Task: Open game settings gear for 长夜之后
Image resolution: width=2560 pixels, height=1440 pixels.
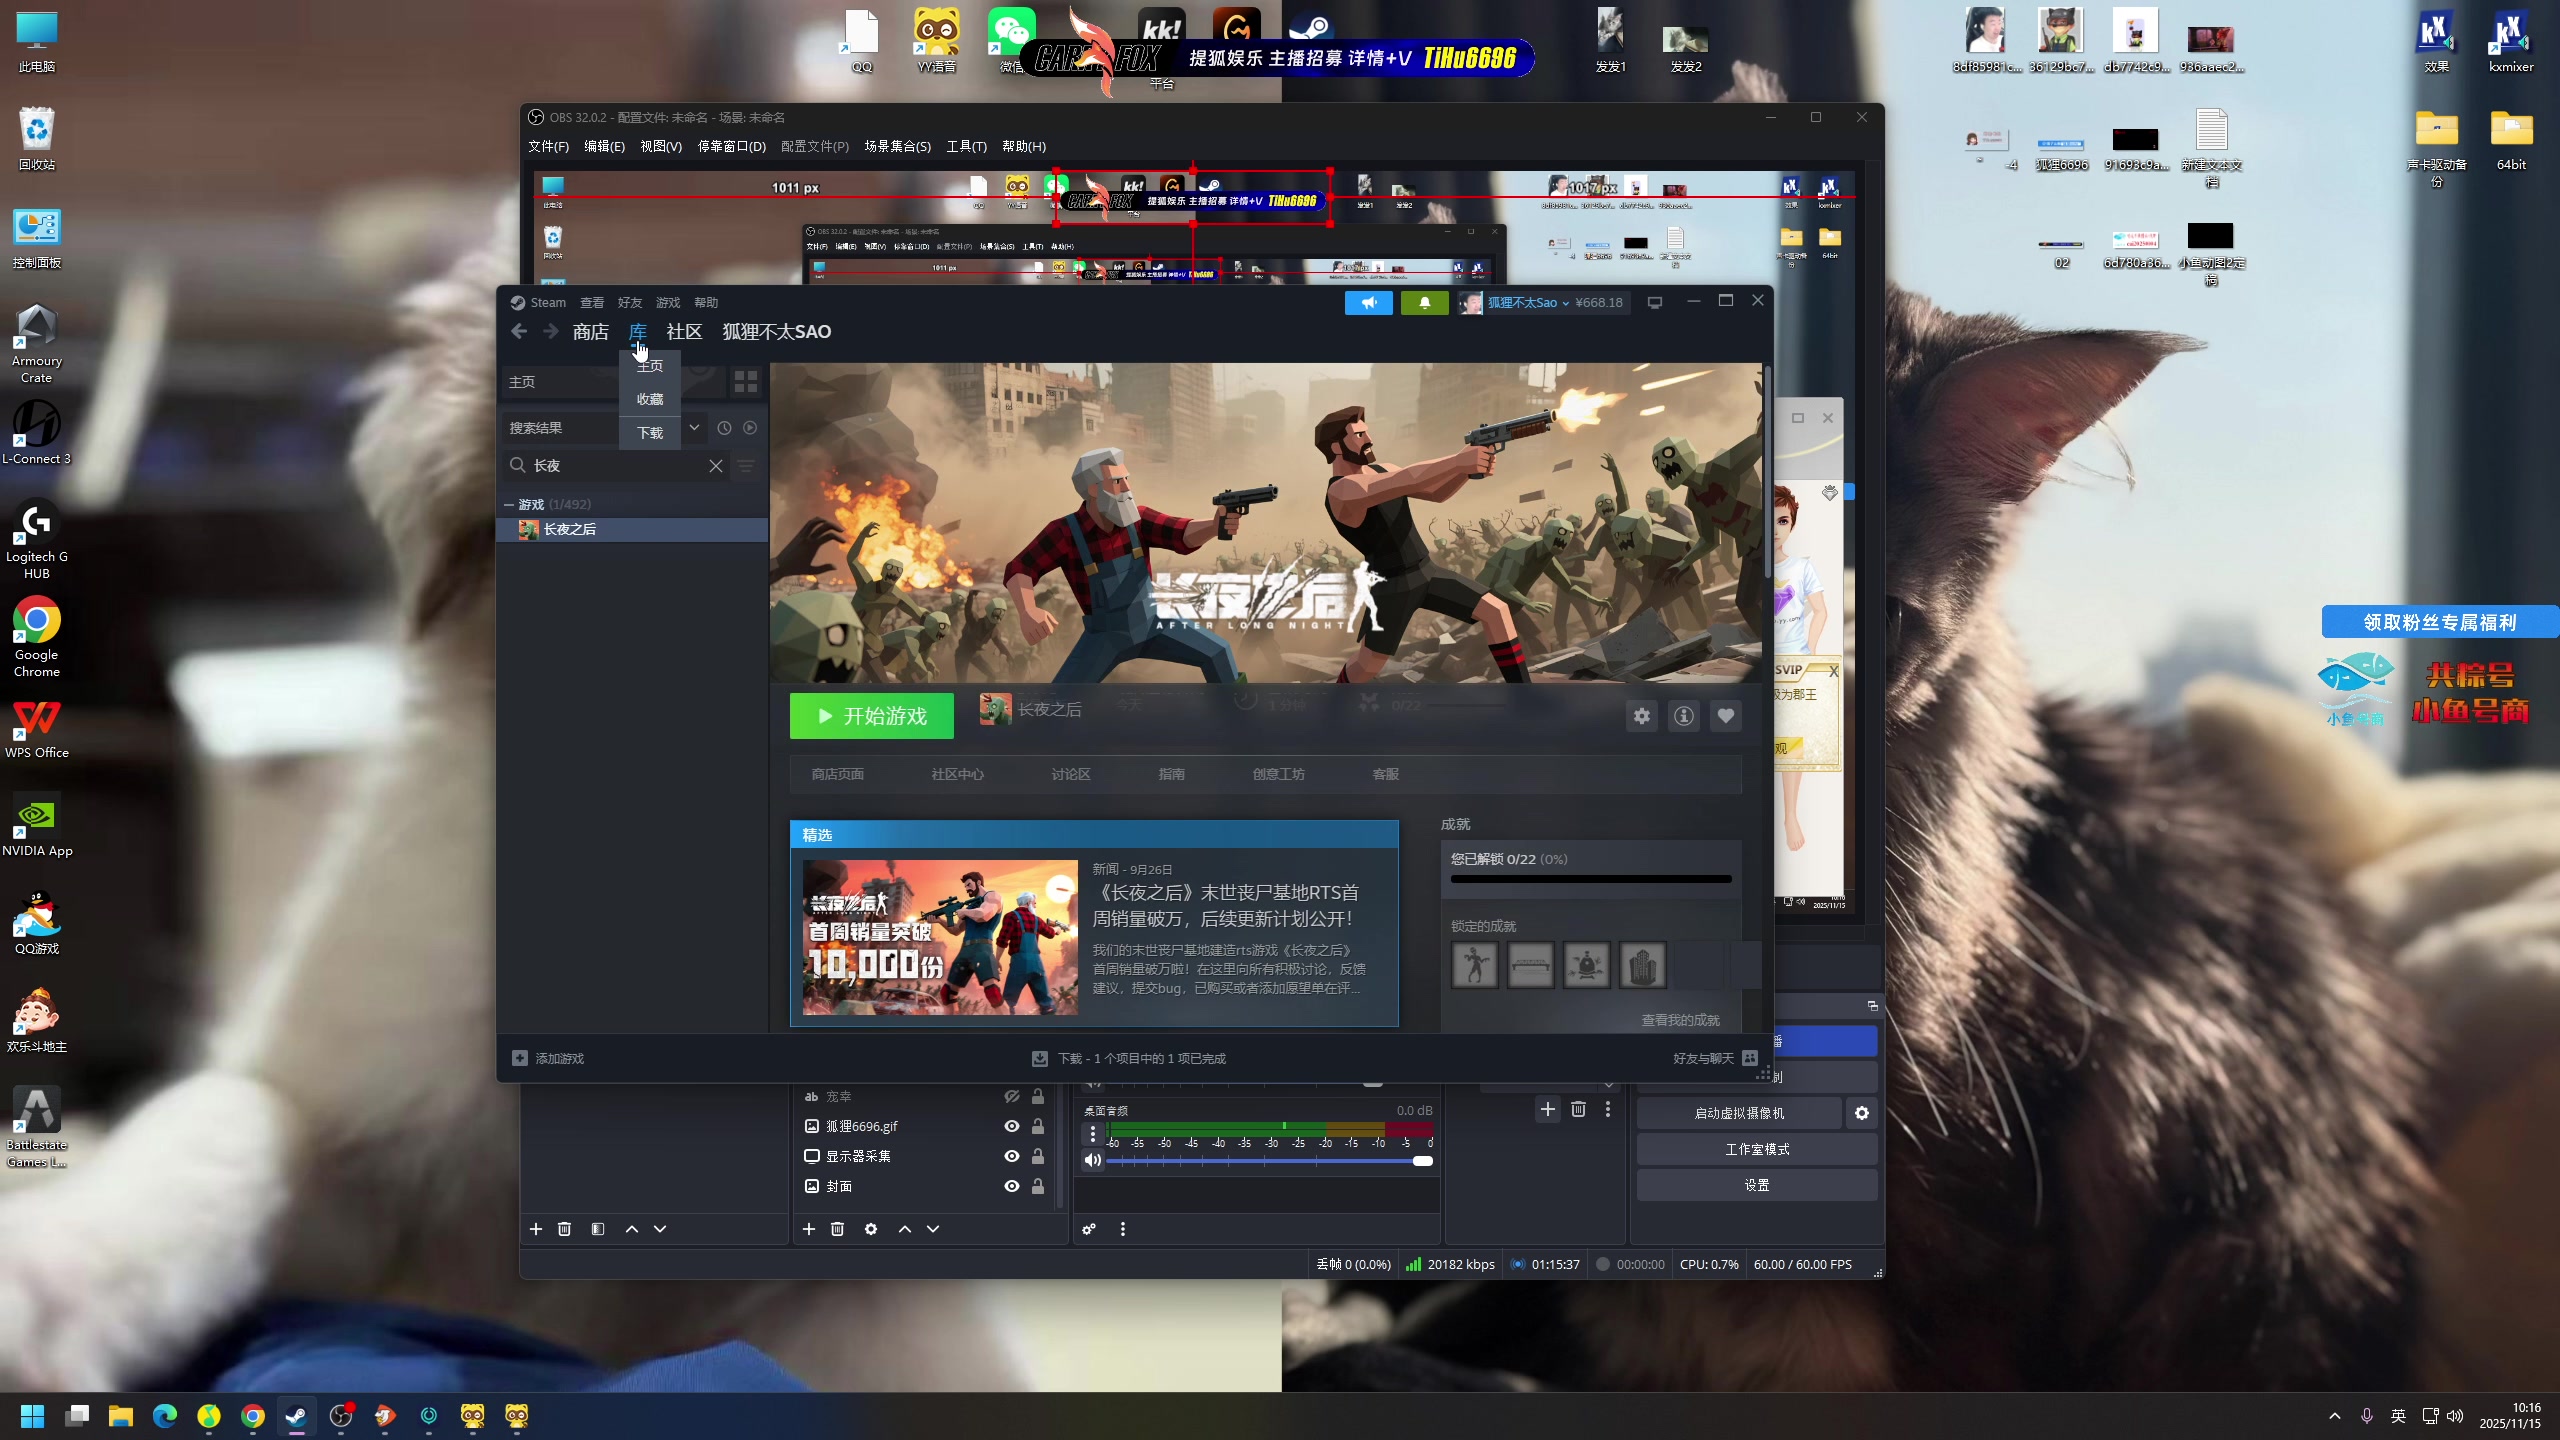Action: pyautogui.click(x=1642, y=716)
